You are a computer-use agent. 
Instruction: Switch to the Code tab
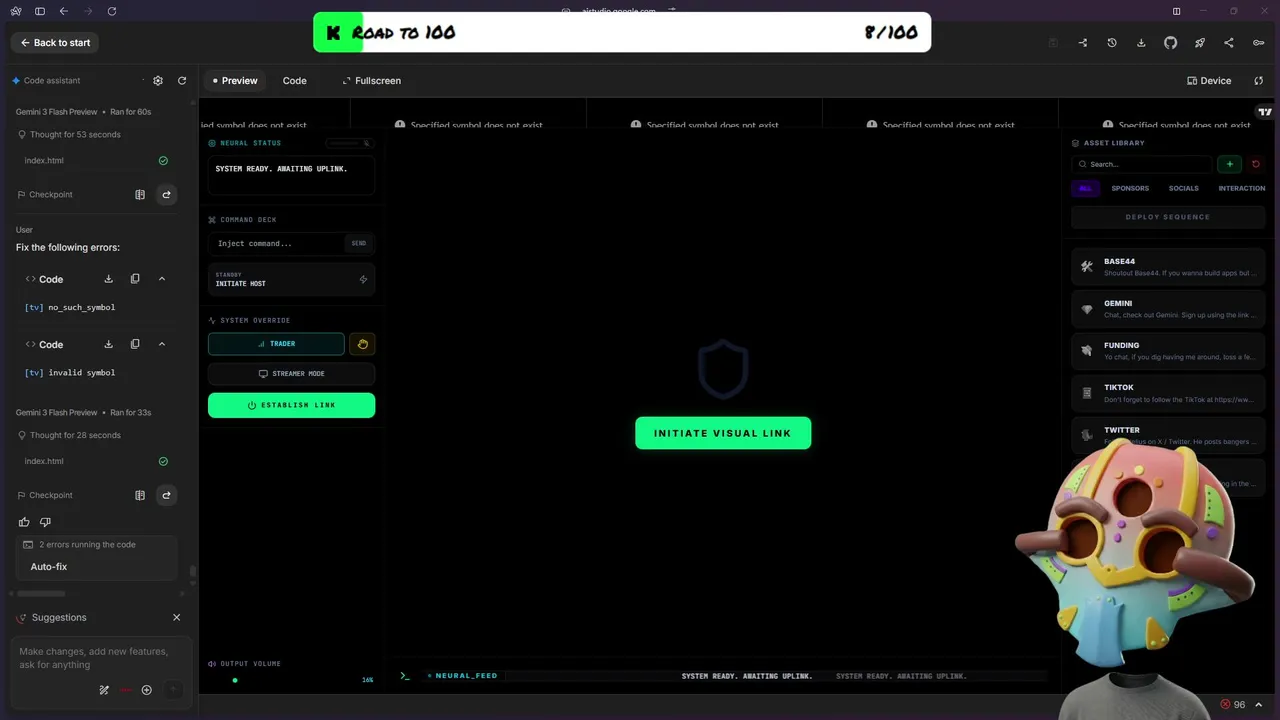pyautogui.click(x=294, y=80)
